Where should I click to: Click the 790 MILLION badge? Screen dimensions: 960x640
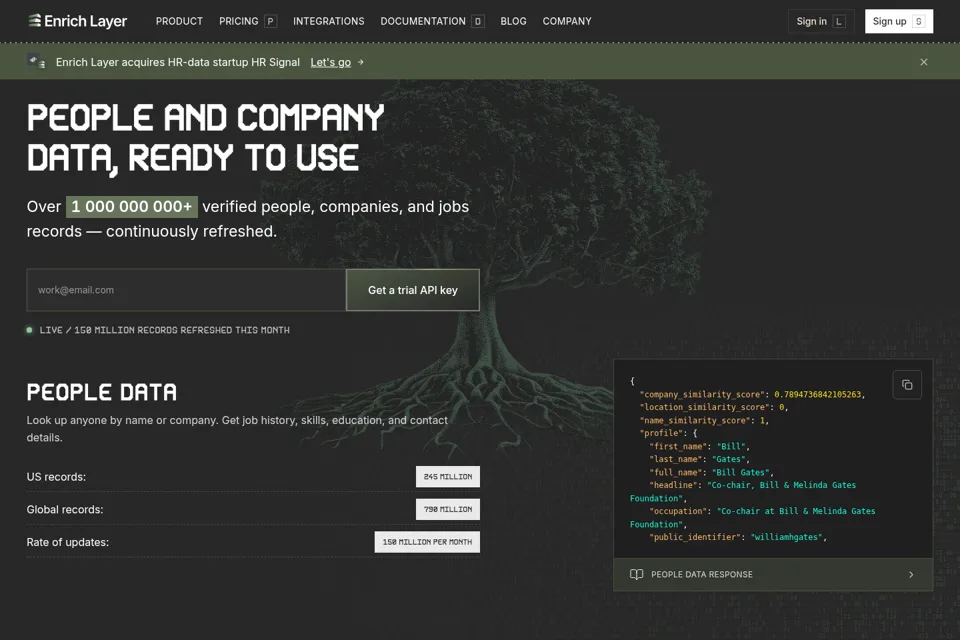[x=448, y=509]
